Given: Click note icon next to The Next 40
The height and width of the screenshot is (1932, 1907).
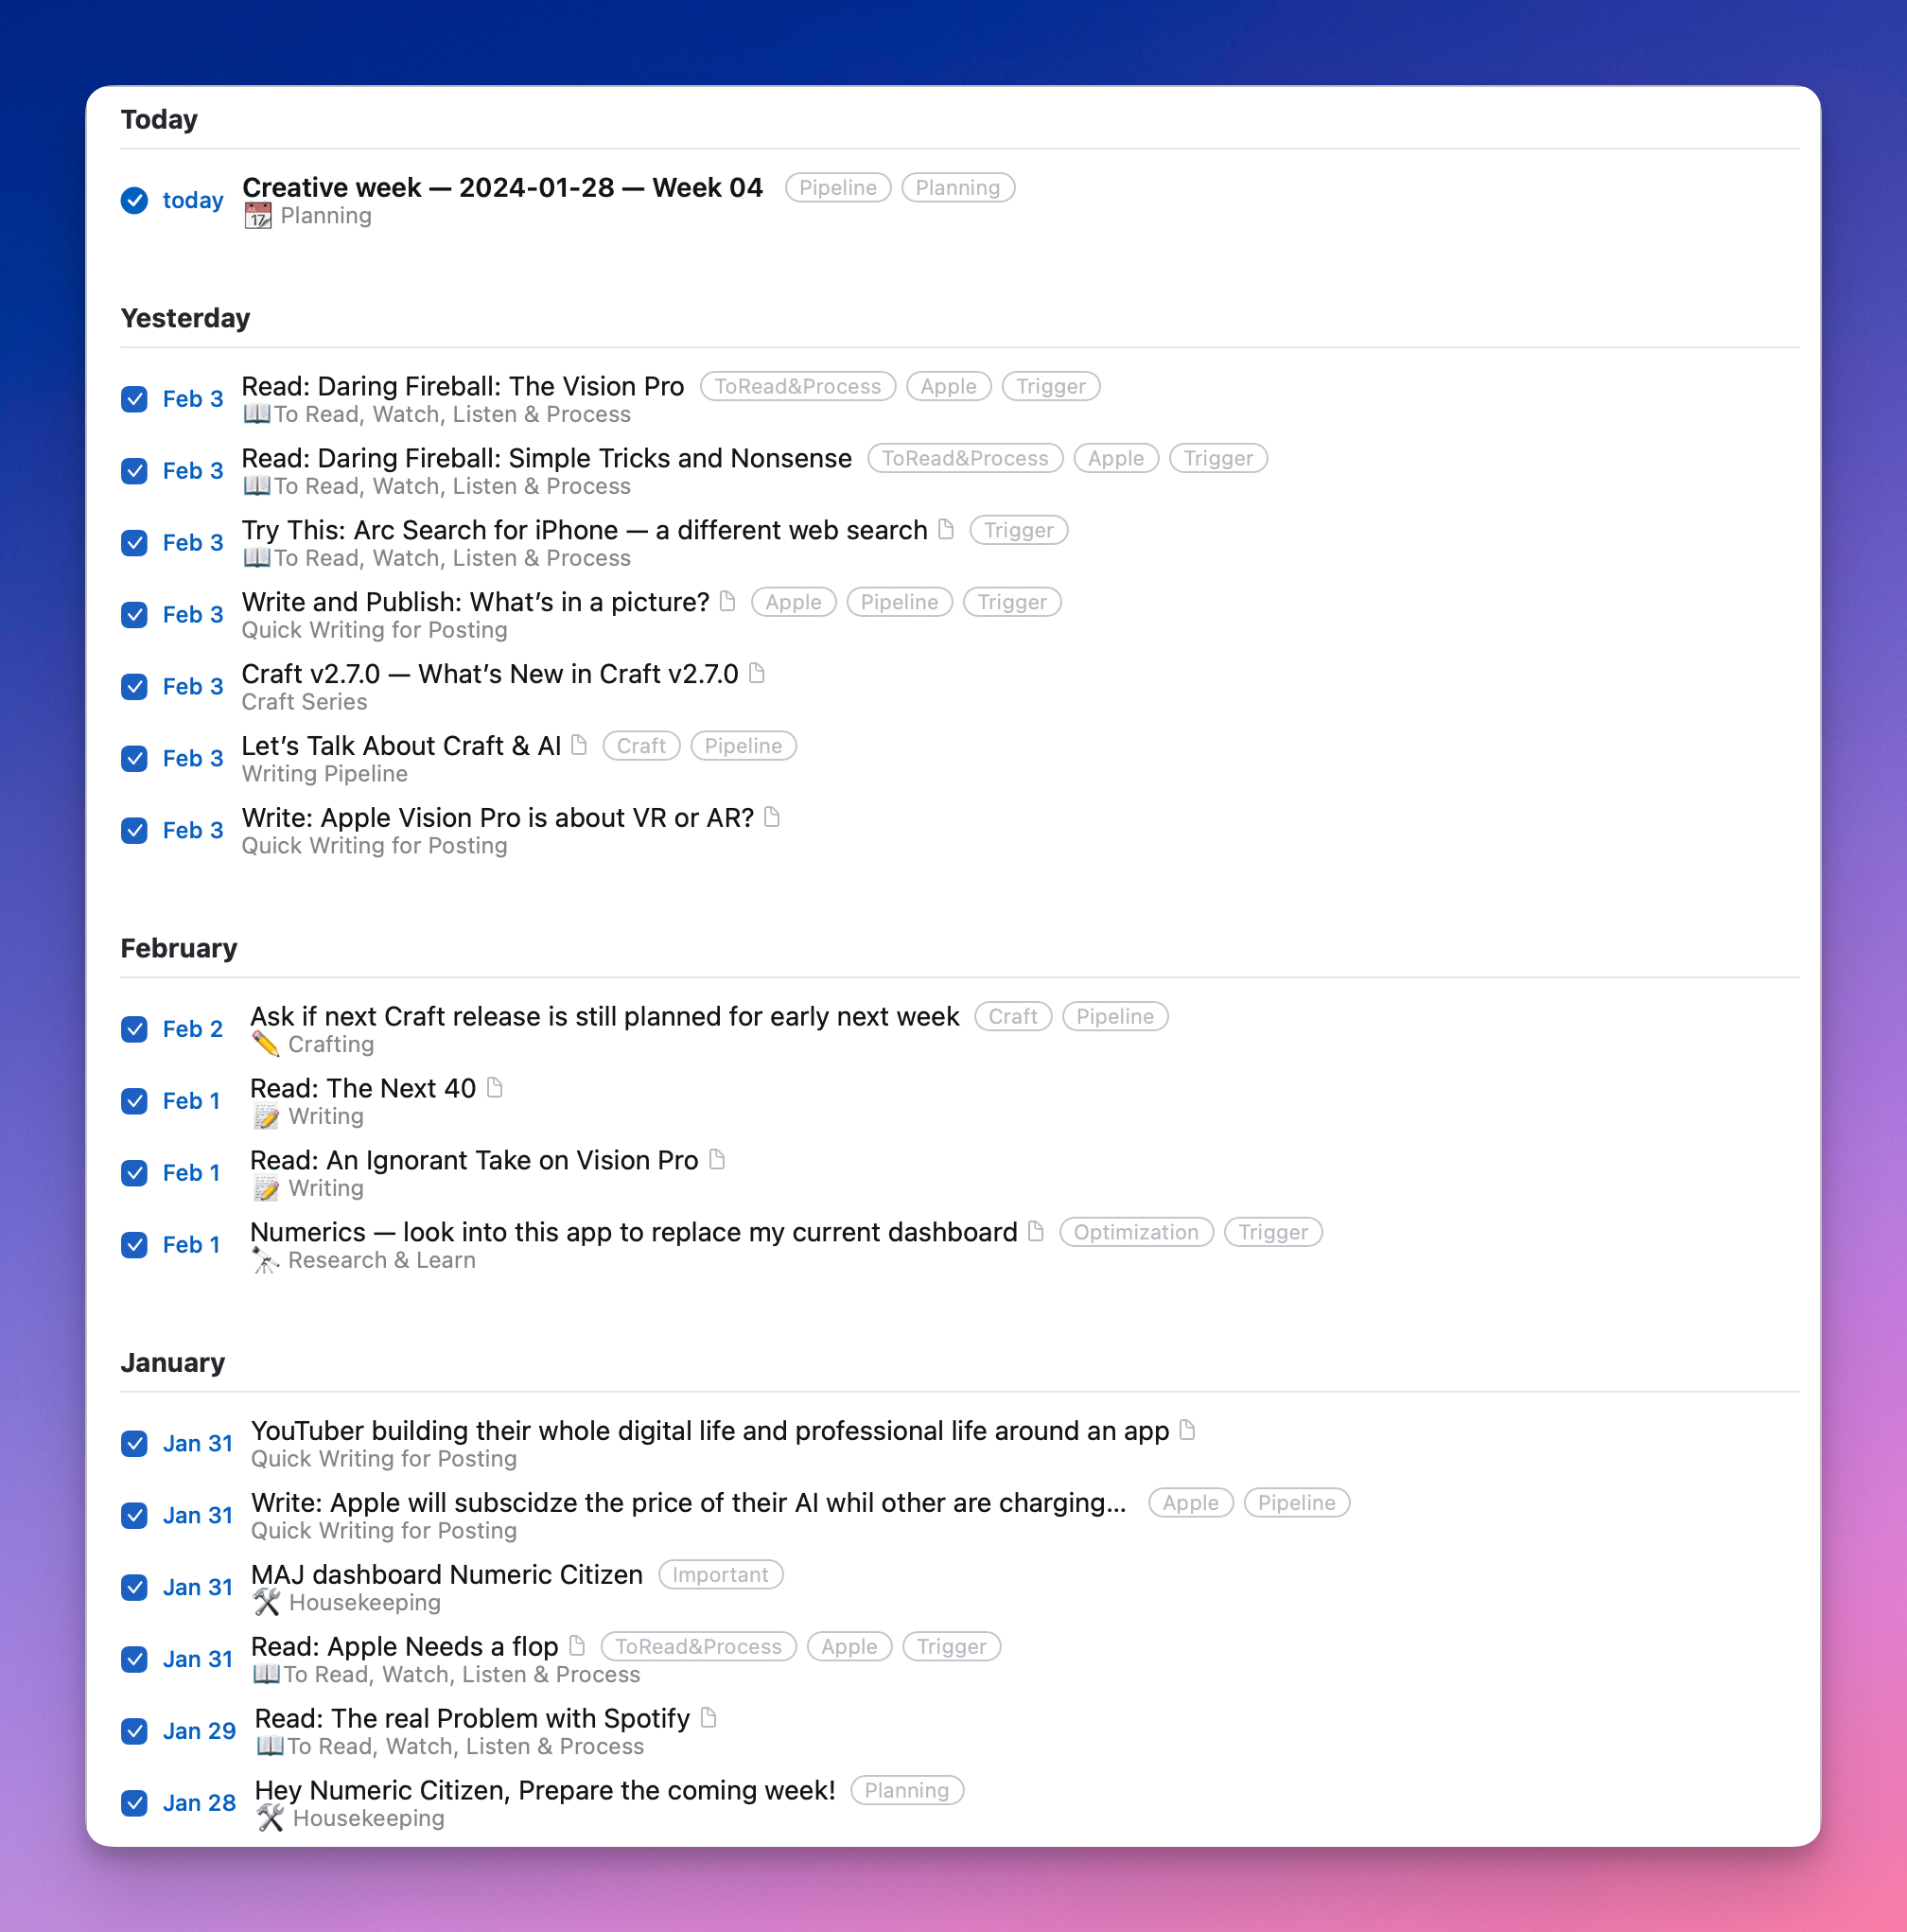Looking at the screenshot, I should click(494, 1087).
